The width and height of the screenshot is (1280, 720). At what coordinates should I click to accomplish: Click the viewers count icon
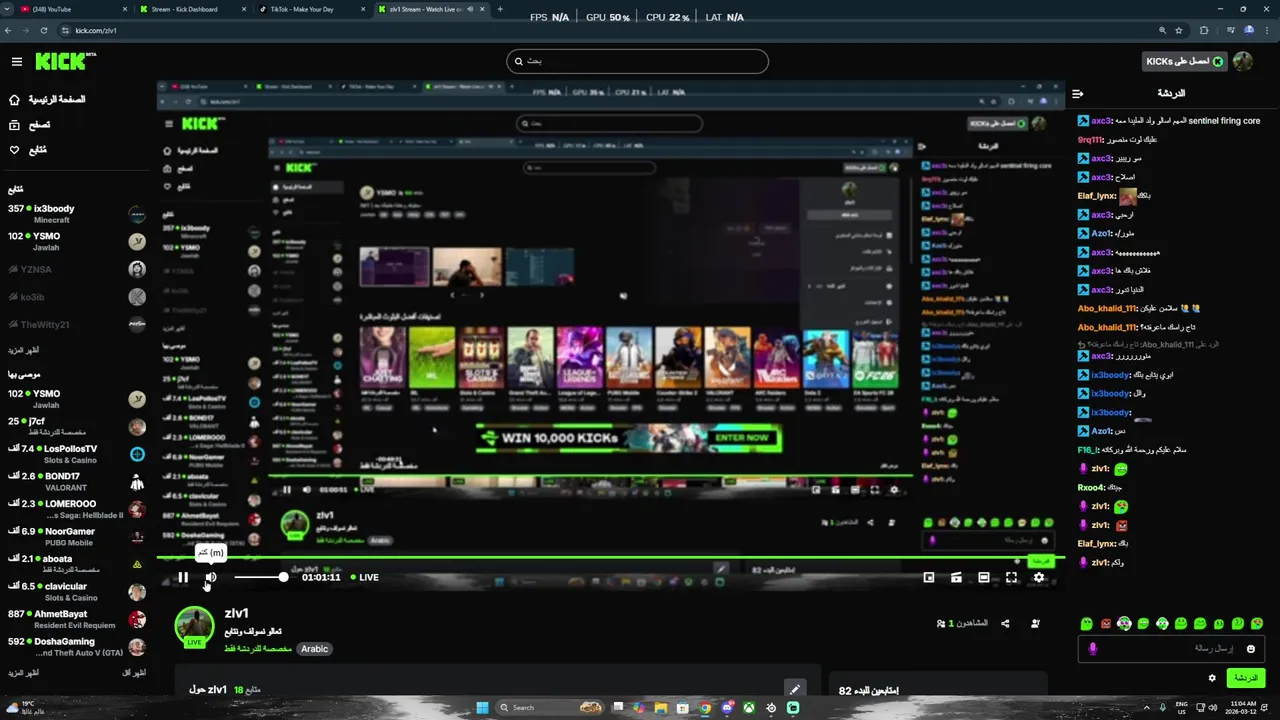[941, 623]
